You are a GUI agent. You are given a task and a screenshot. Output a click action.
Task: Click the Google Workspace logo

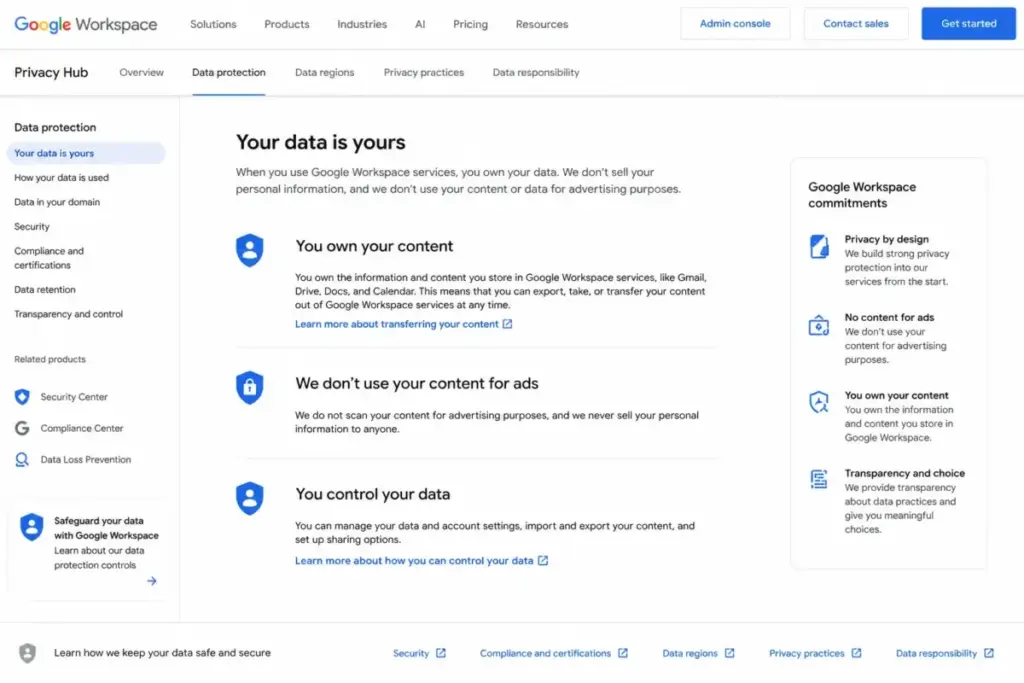coord(86,24)
